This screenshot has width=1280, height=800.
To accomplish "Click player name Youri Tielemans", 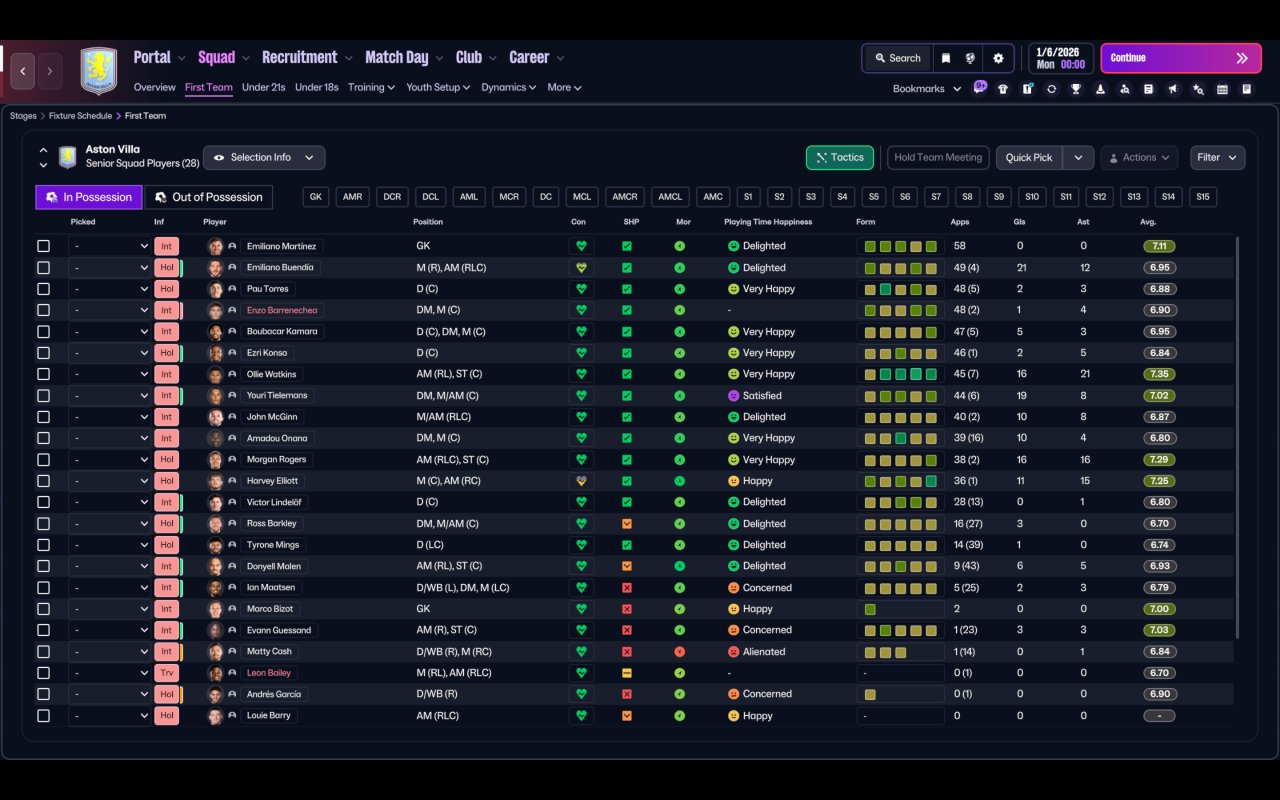I will pos(277,396).
